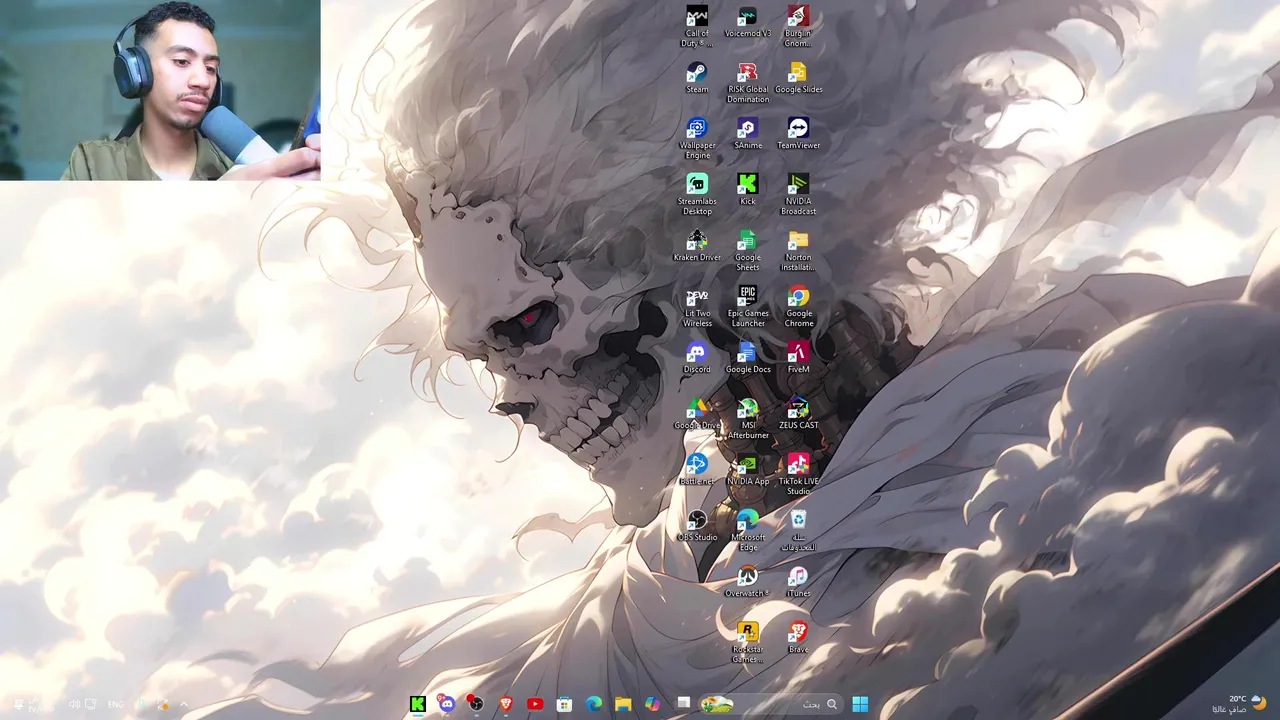Open Rockstar Games Launcher desktop shortcut
Screen dimensions: 1280x720
pos(748,643)
